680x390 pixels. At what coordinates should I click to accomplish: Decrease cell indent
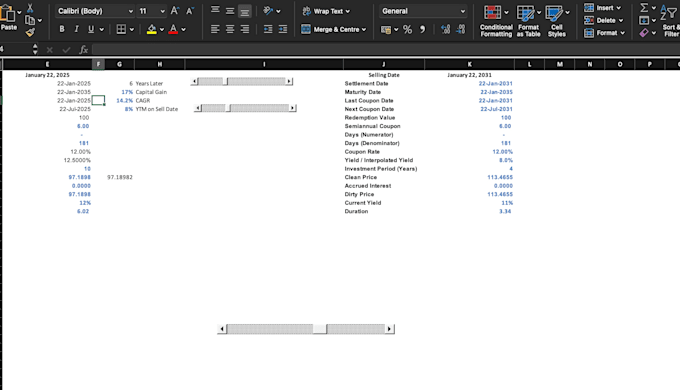coord(268,29)
